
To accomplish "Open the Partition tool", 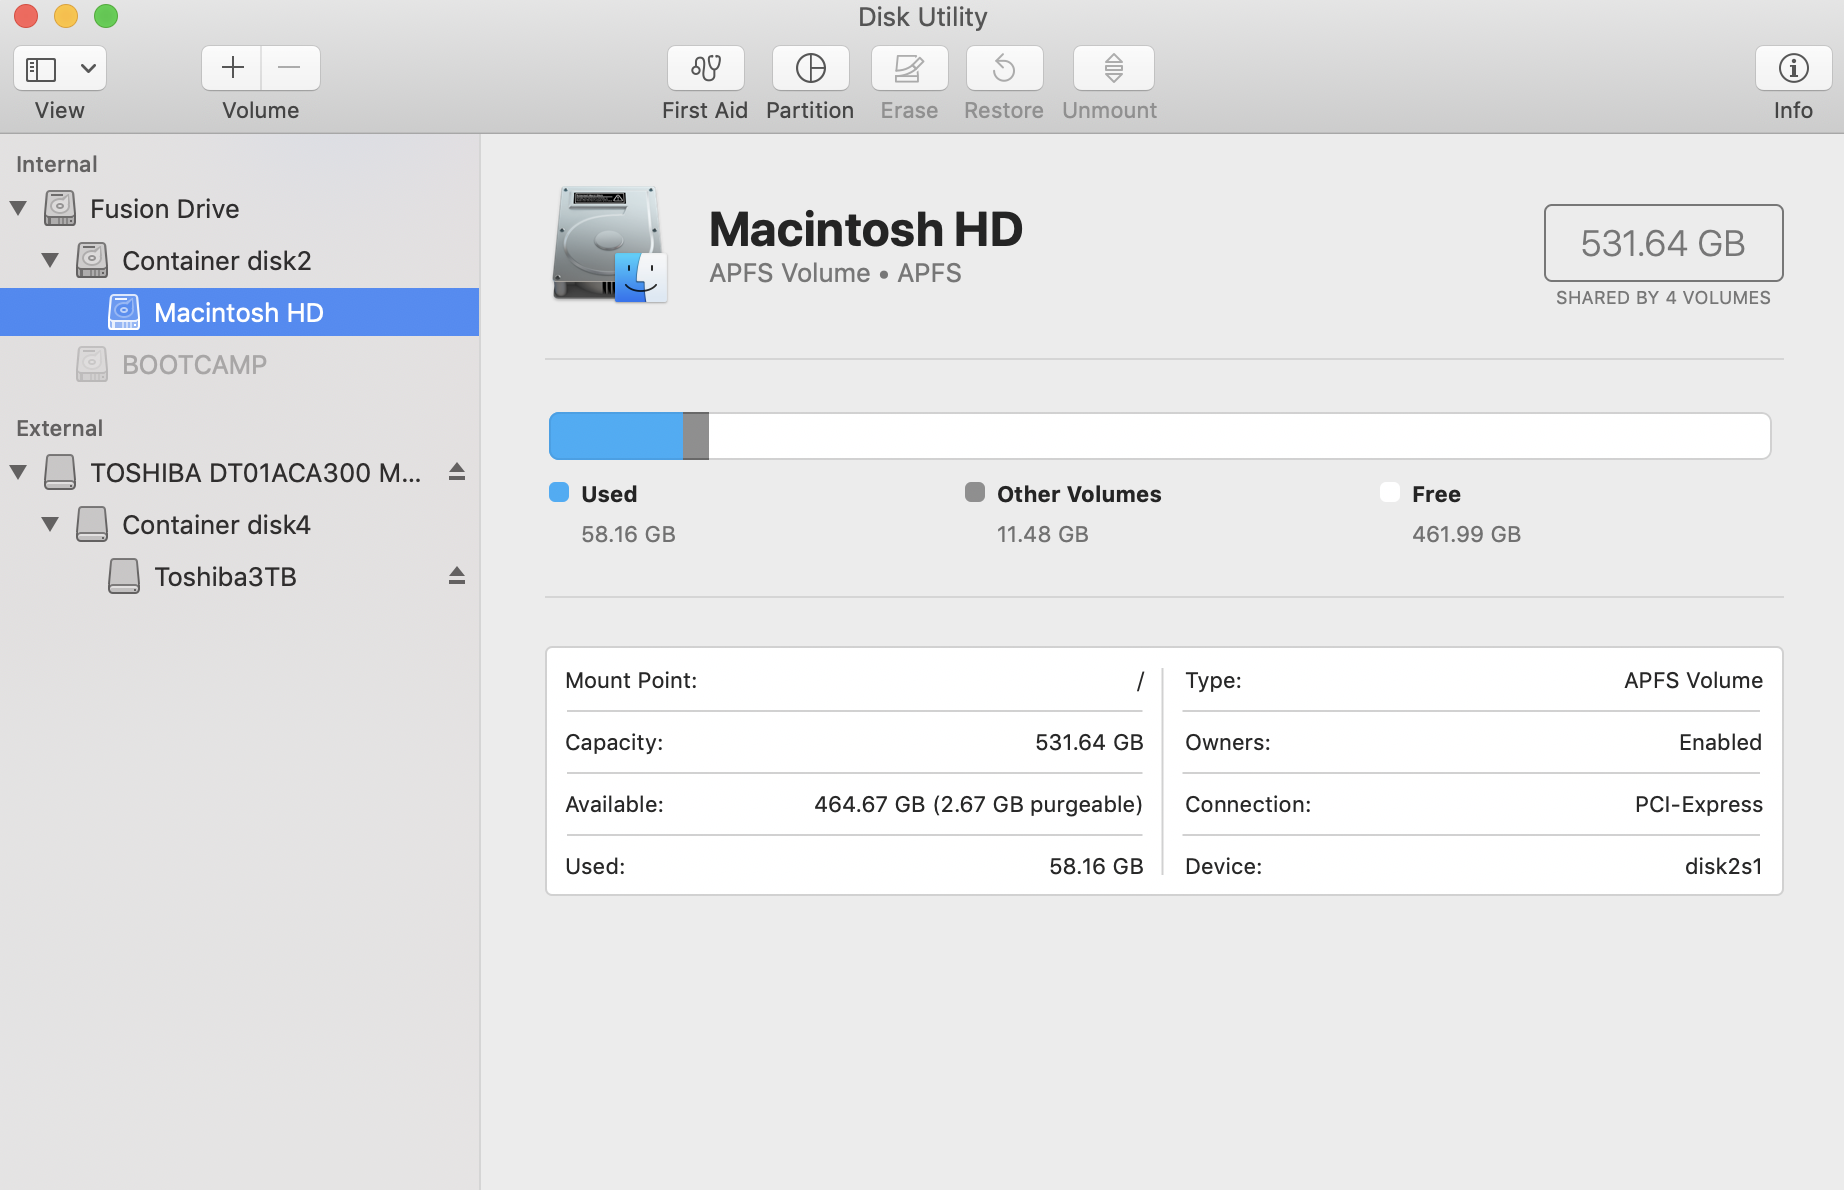I will coord(810,69).
